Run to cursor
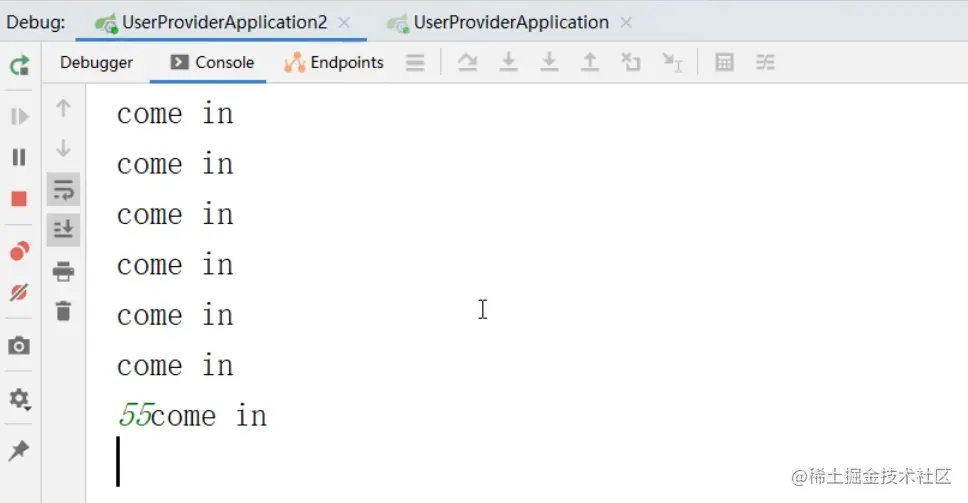Screen dimensions: 968x503 tap(672, 62)
